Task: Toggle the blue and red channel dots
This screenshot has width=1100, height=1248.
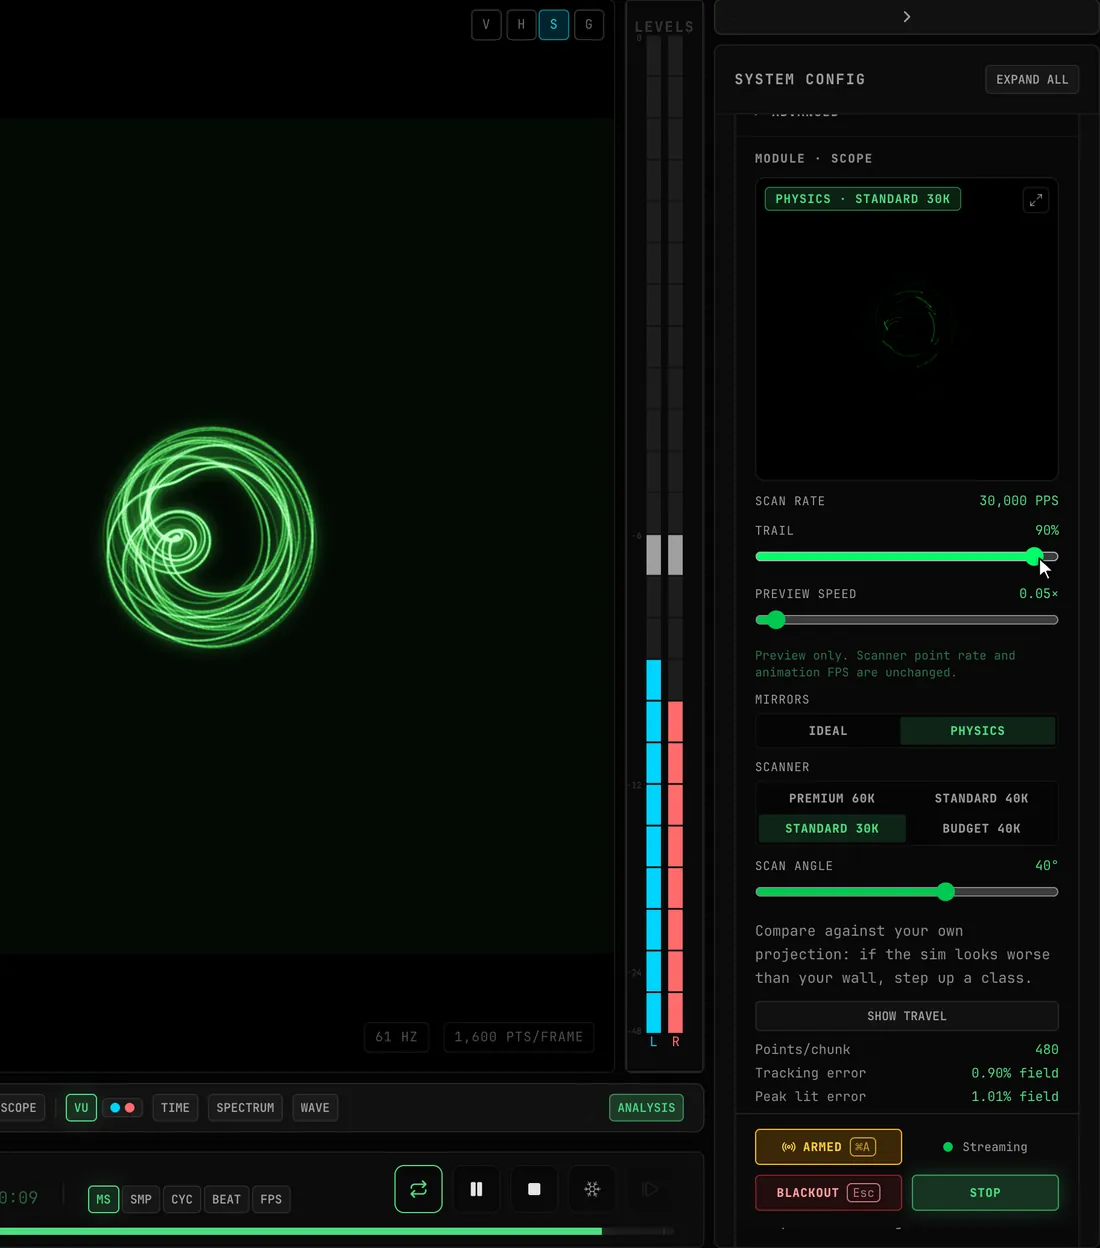Action: 122,1107
